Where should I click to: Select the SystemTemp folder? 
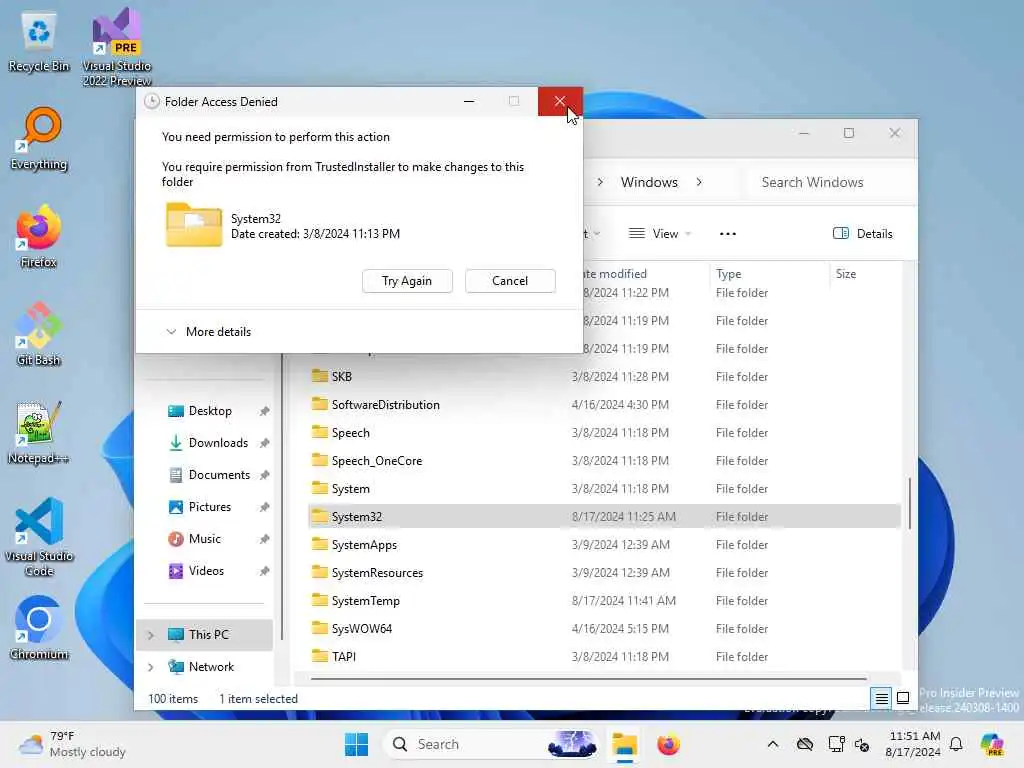pyautogui.click(x=604, y=601)
